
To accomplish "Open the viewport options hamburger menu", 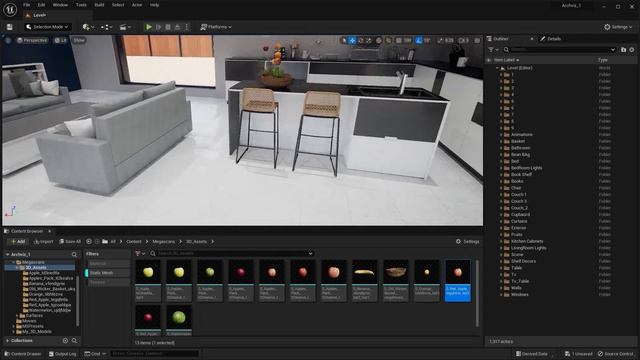I will point(8,40).
